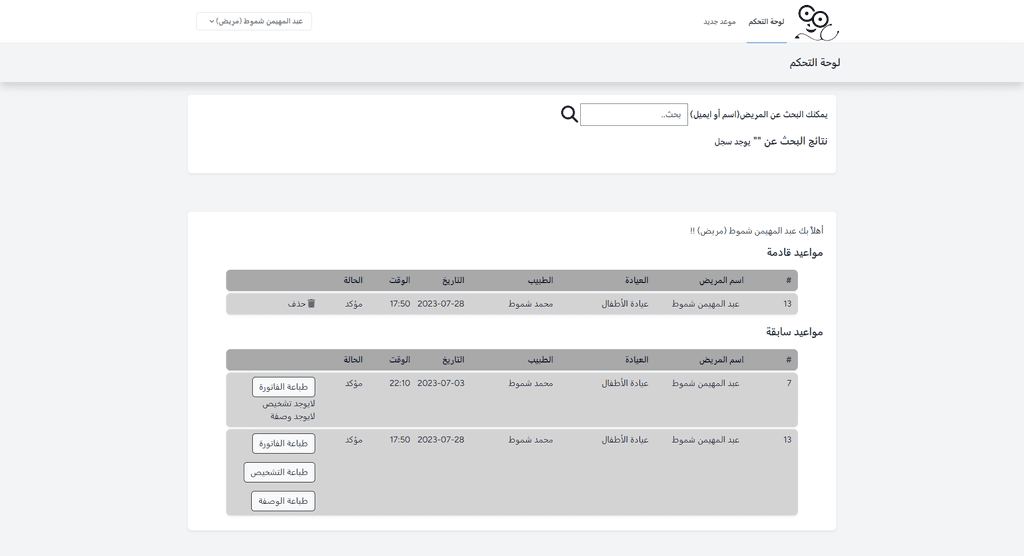Click طباعة الوصفة button
The width and height of the screenshot is (1024, 556).
283,500
